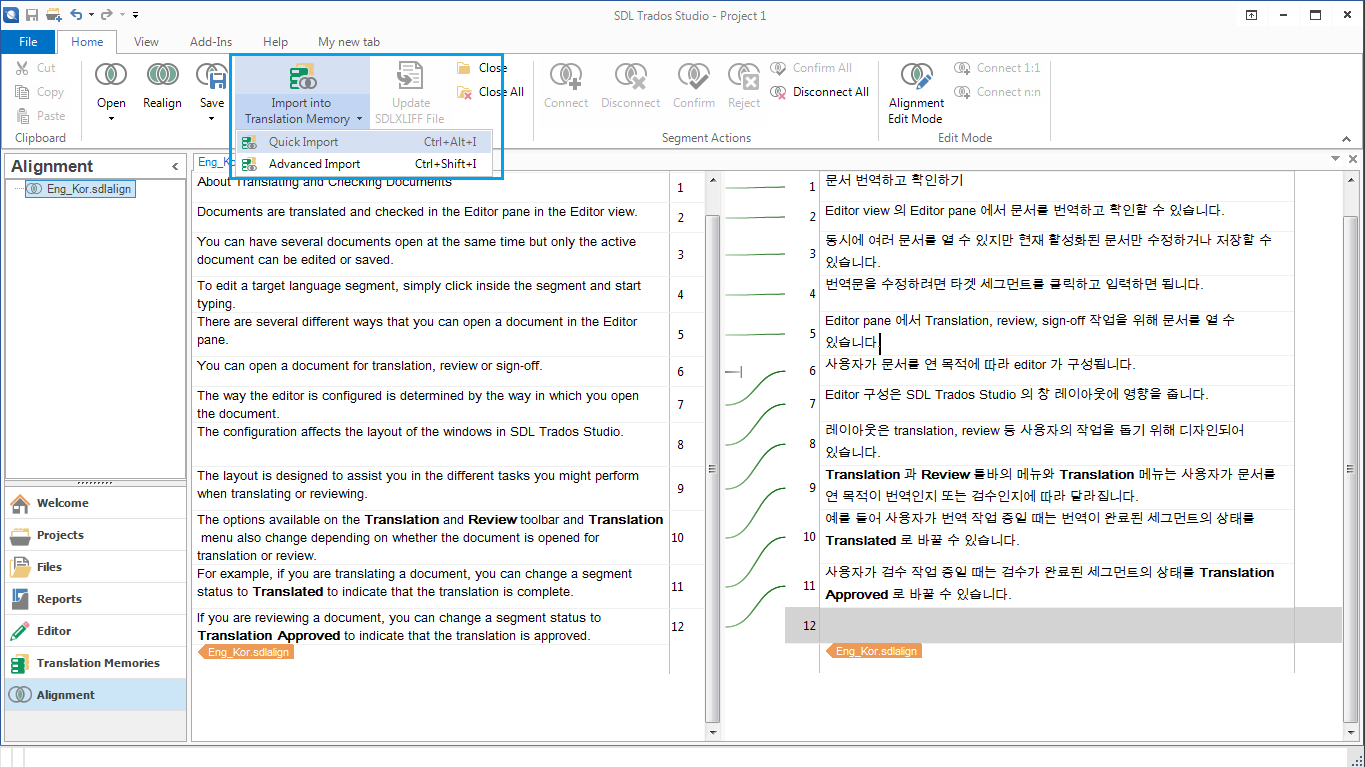Open My new tab

tap(348, 42)
